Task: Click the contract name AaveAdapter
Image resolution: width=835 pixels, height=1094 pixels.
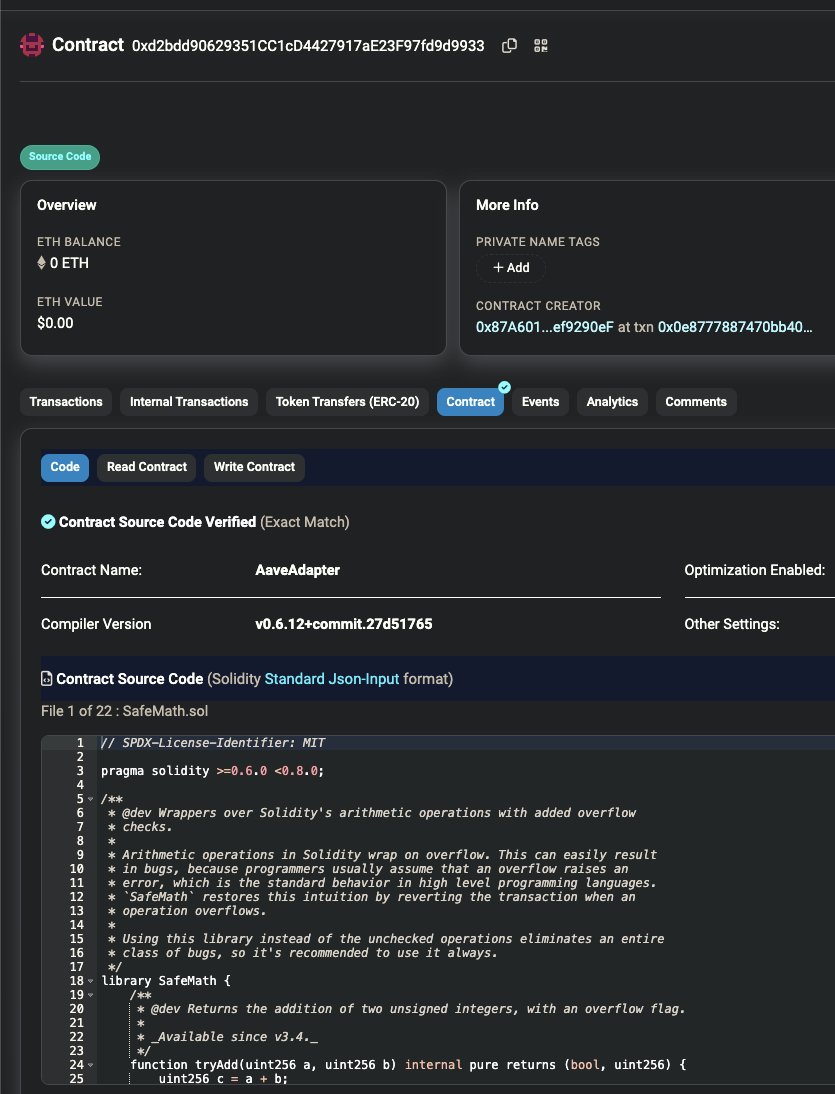Action: [297, 570]
